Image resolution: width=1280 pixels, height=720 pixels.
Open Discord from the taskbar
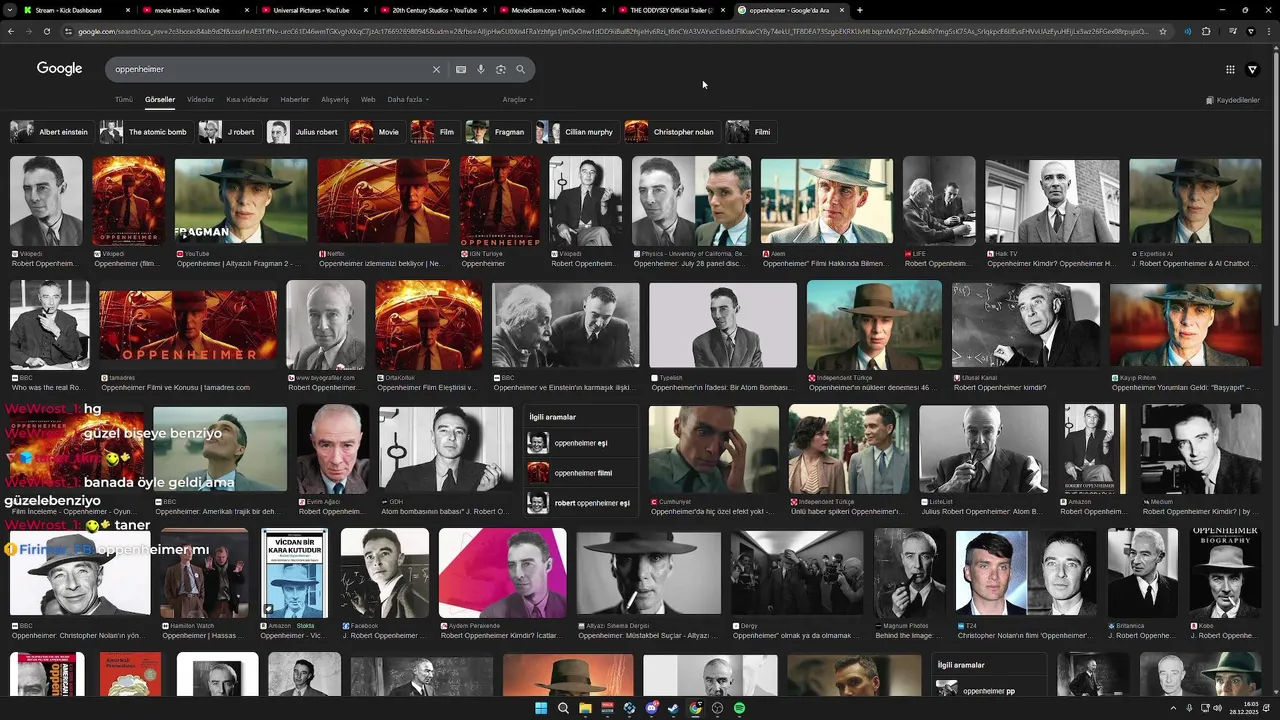click(x=651, y=708)
